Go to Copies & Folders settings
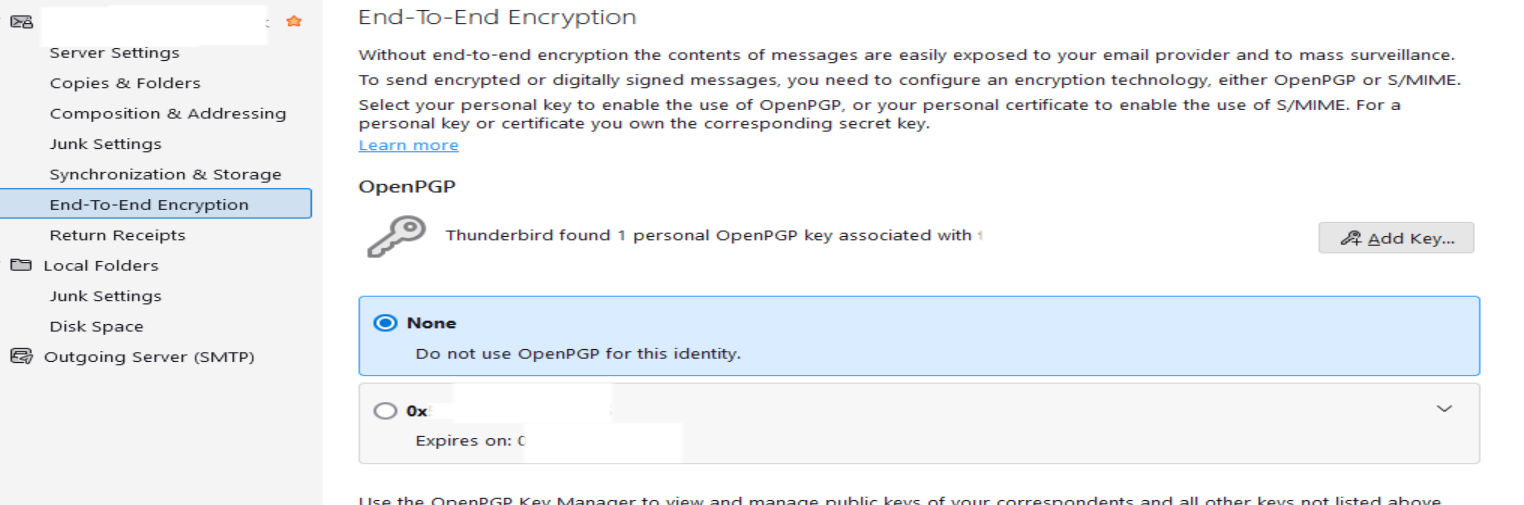This screenshot has height=505, width=1524. click(x=125, y=83)
